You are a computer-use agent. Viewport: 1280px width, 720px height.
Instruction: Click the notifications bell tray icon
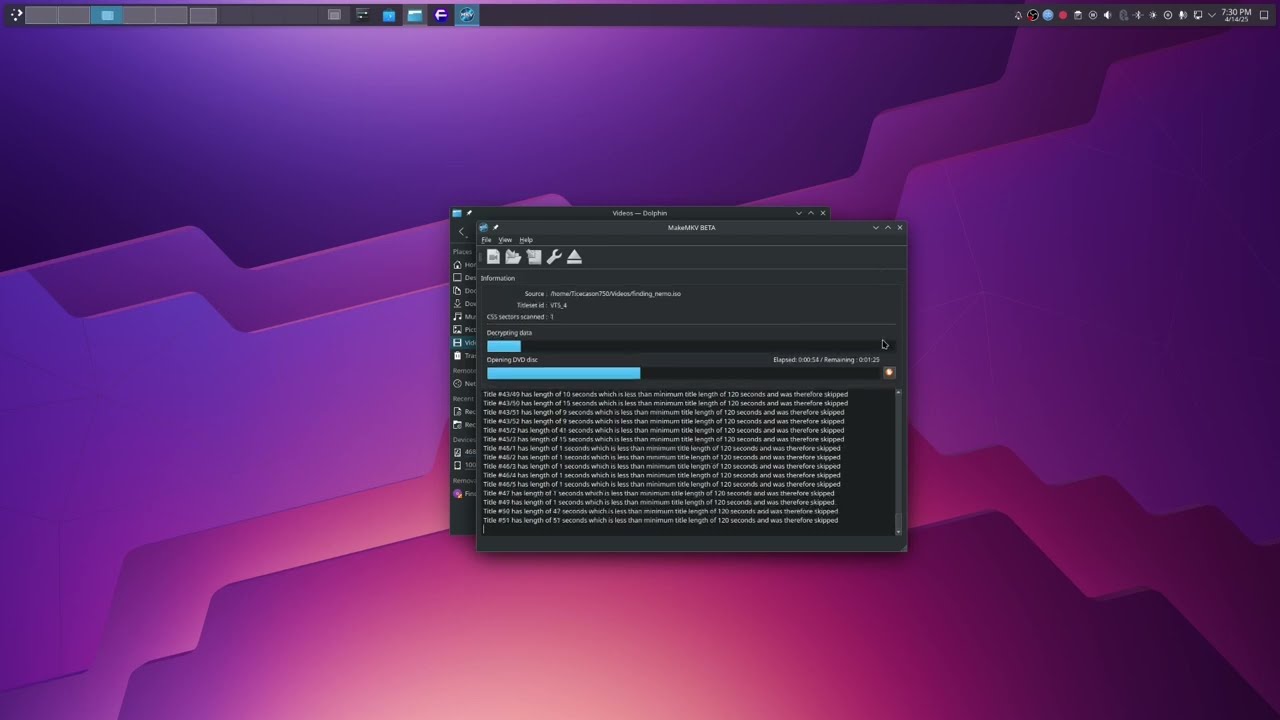click(1018, 15)
